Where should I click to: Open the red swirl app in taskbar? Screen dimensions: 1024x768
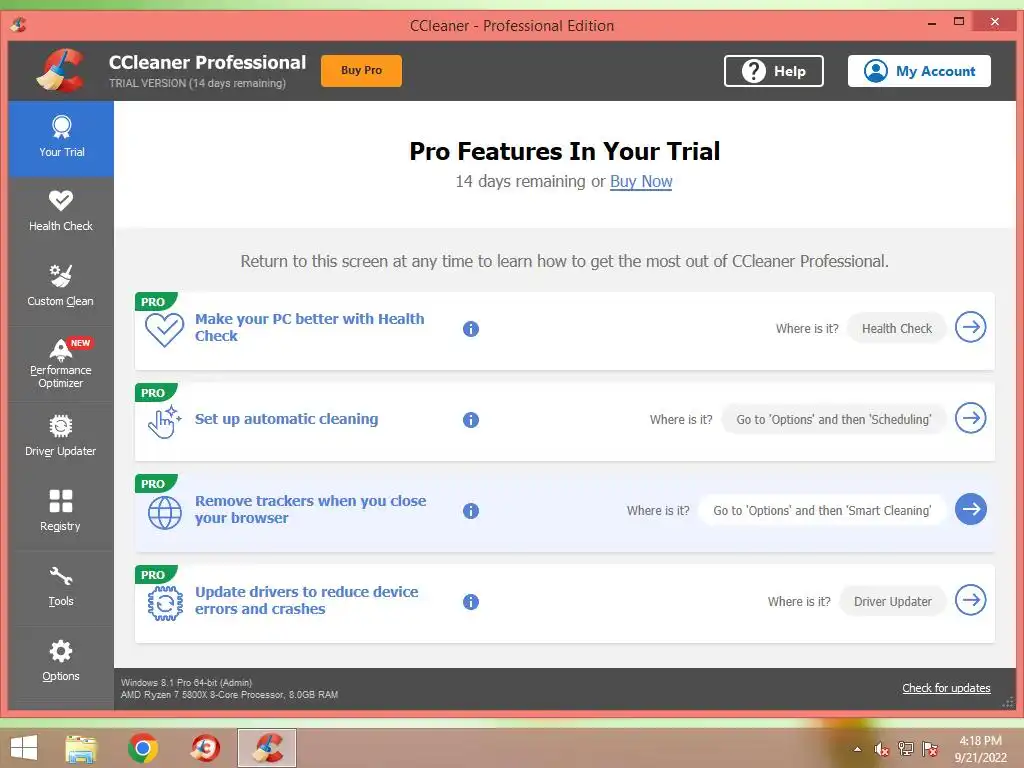pos(205,748)
